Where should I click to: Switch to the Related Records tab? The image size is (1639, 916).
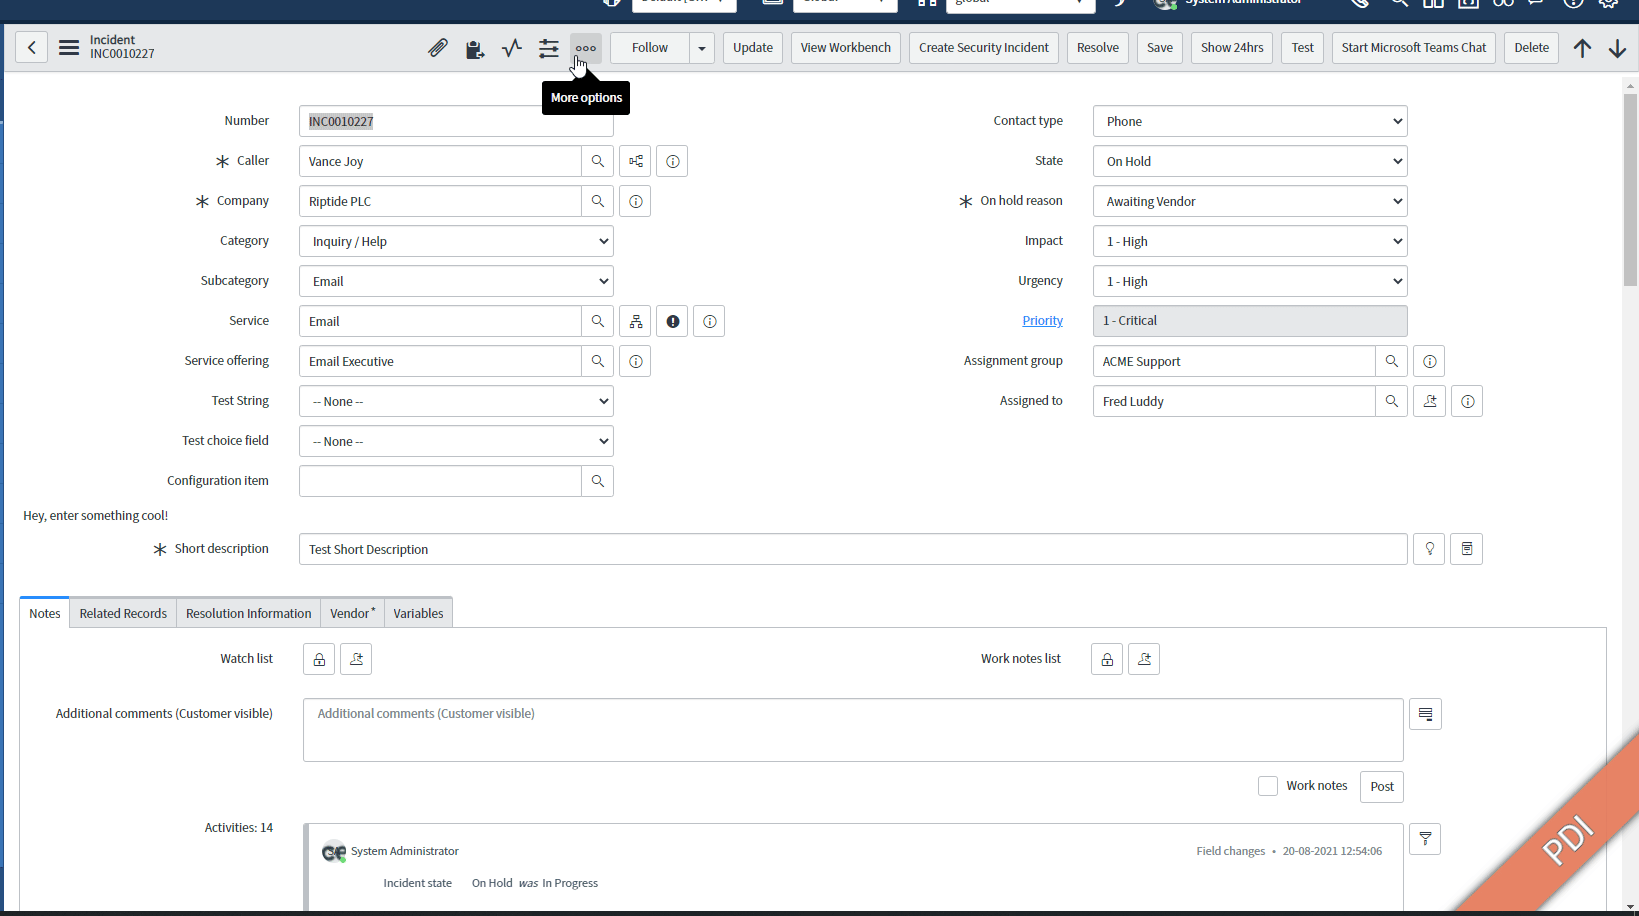[x=122, y=612]
